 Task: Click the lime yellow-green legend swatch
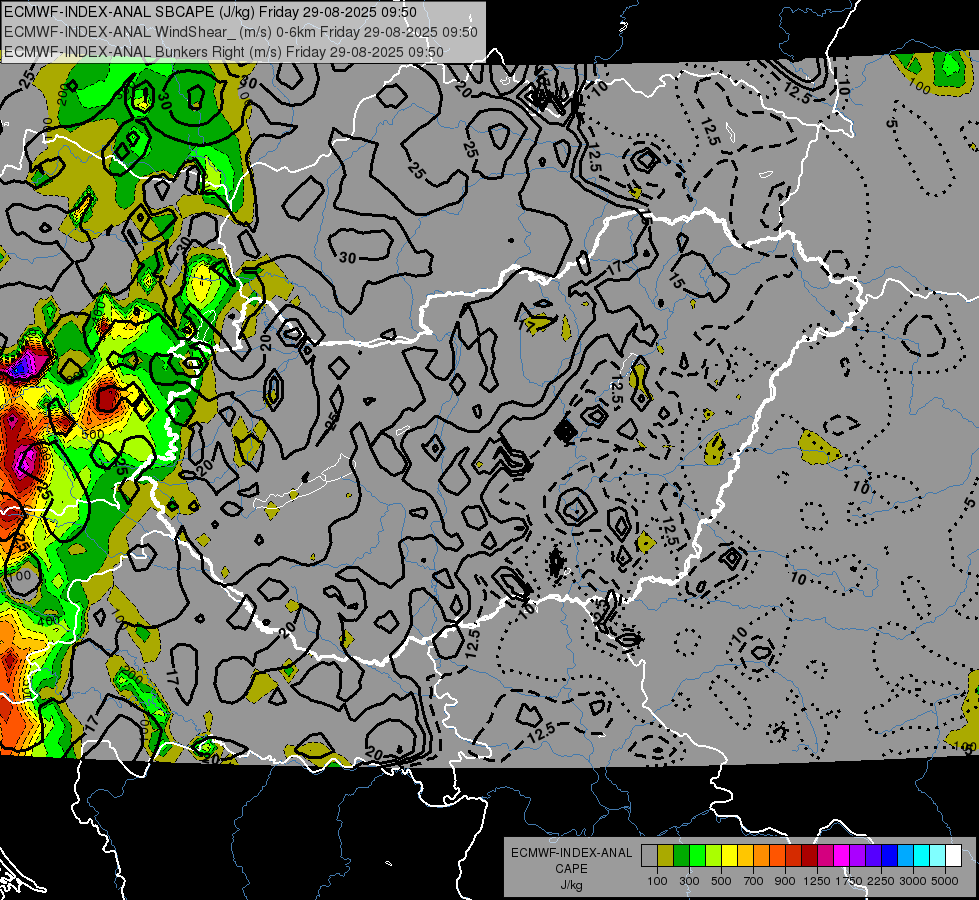point(713,856)
